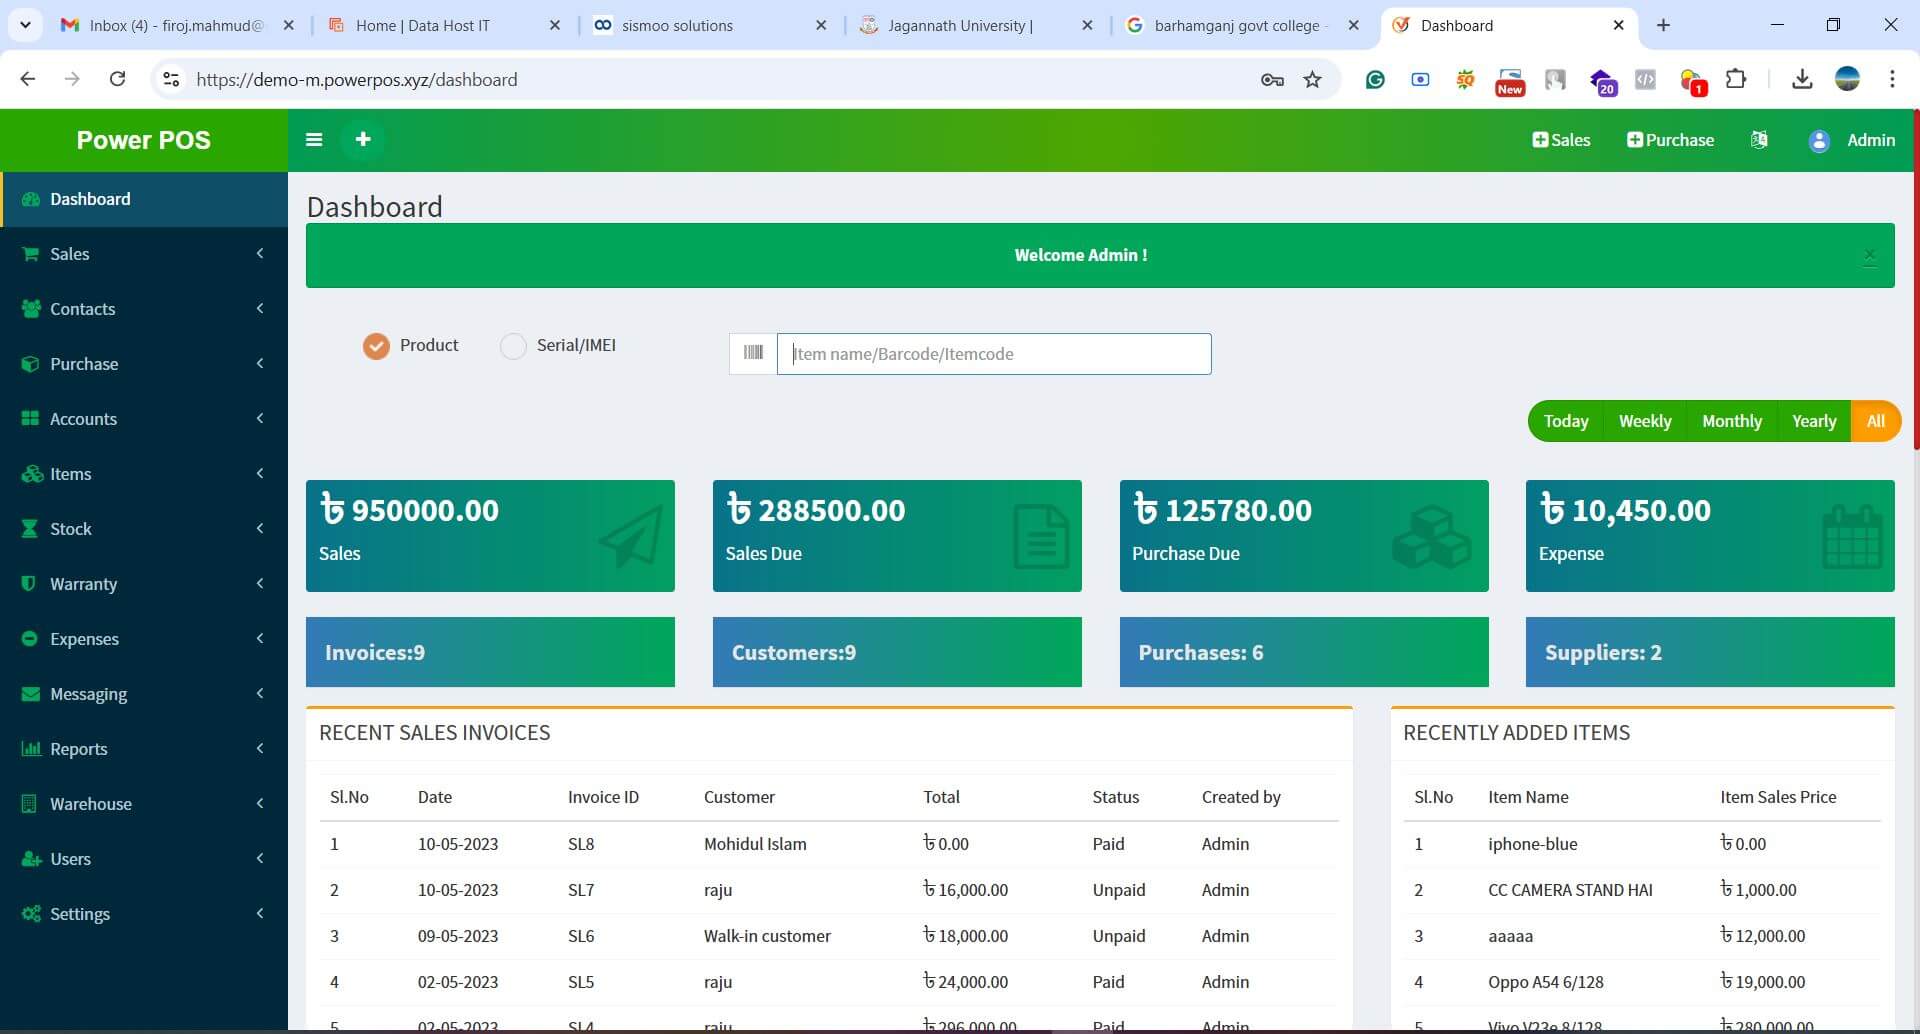Dismiss the Welcome Admin banner
1920x1034 pixels.
pyautogui.click(x=1869, y=256)
